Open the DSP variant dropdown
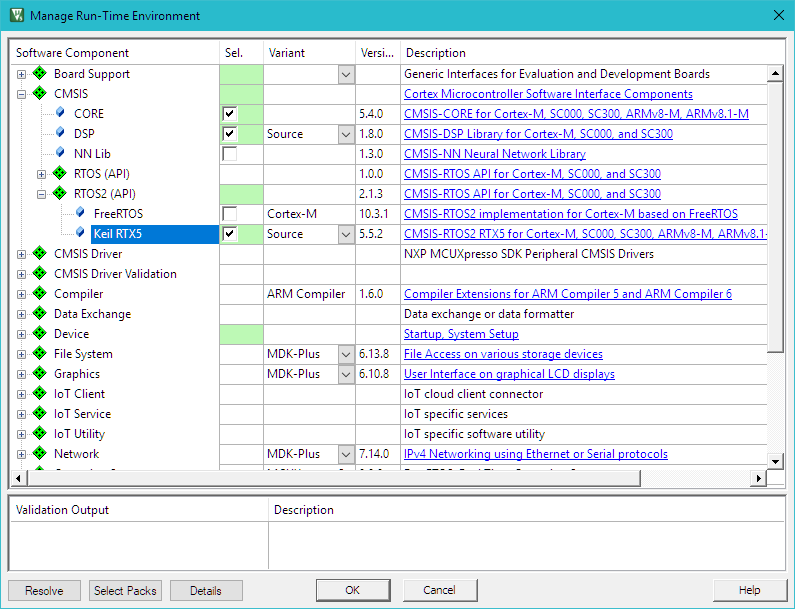The height and width of the screenshot is (609, 795). tap(346, 134)
